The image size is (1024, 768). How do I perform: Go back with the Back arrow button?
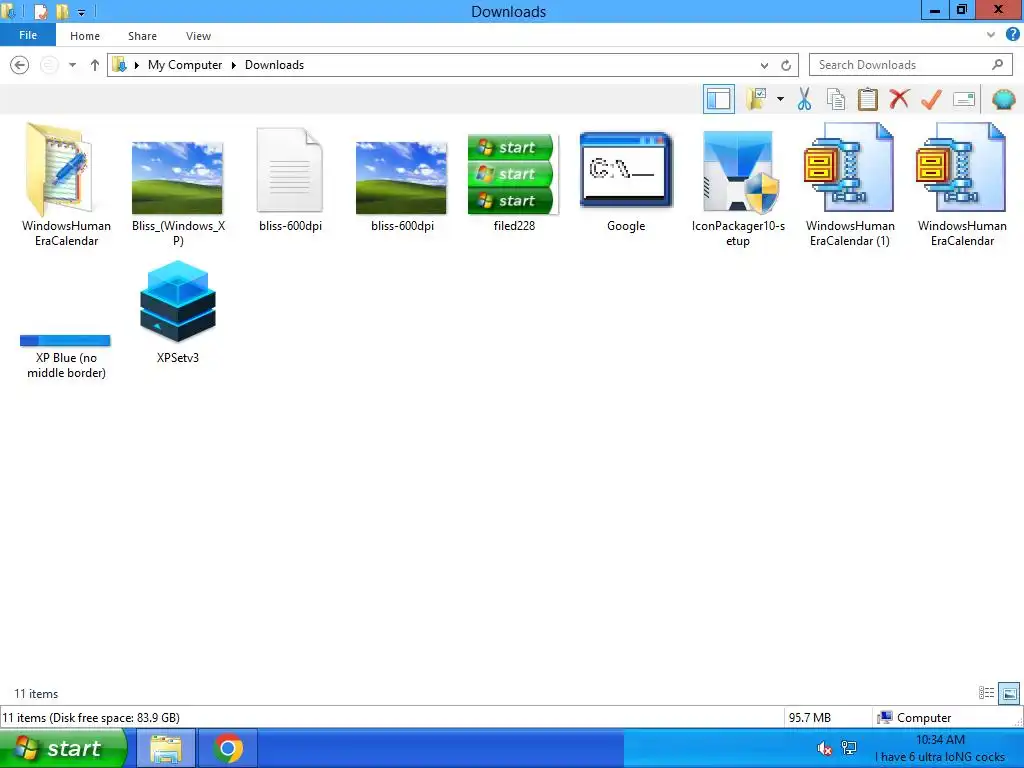coord(20,65)
